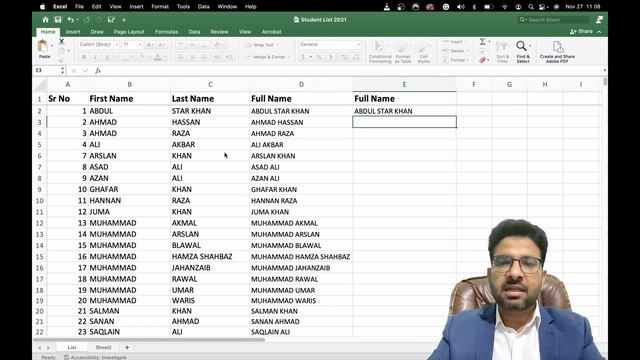Expand the Find & Select dropdown arrow
The image size is (640, 360).
tap(530, 46)
